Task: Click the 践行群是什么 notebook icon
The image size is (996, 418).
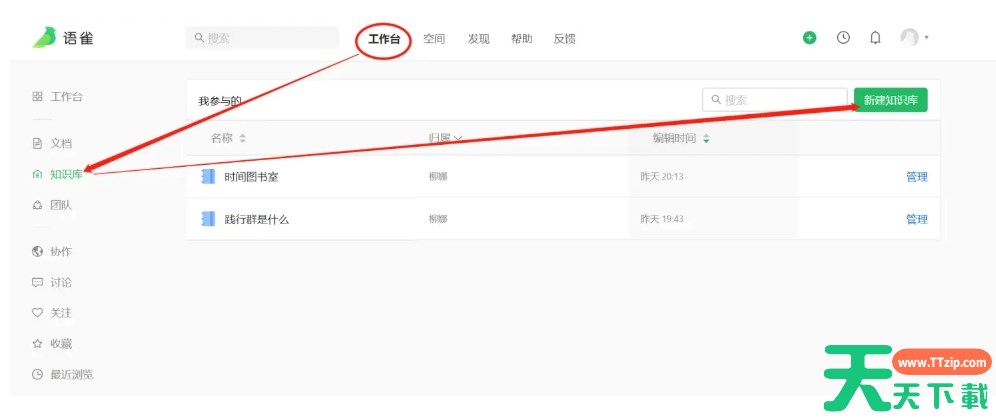Action: [x=208, y=218]
